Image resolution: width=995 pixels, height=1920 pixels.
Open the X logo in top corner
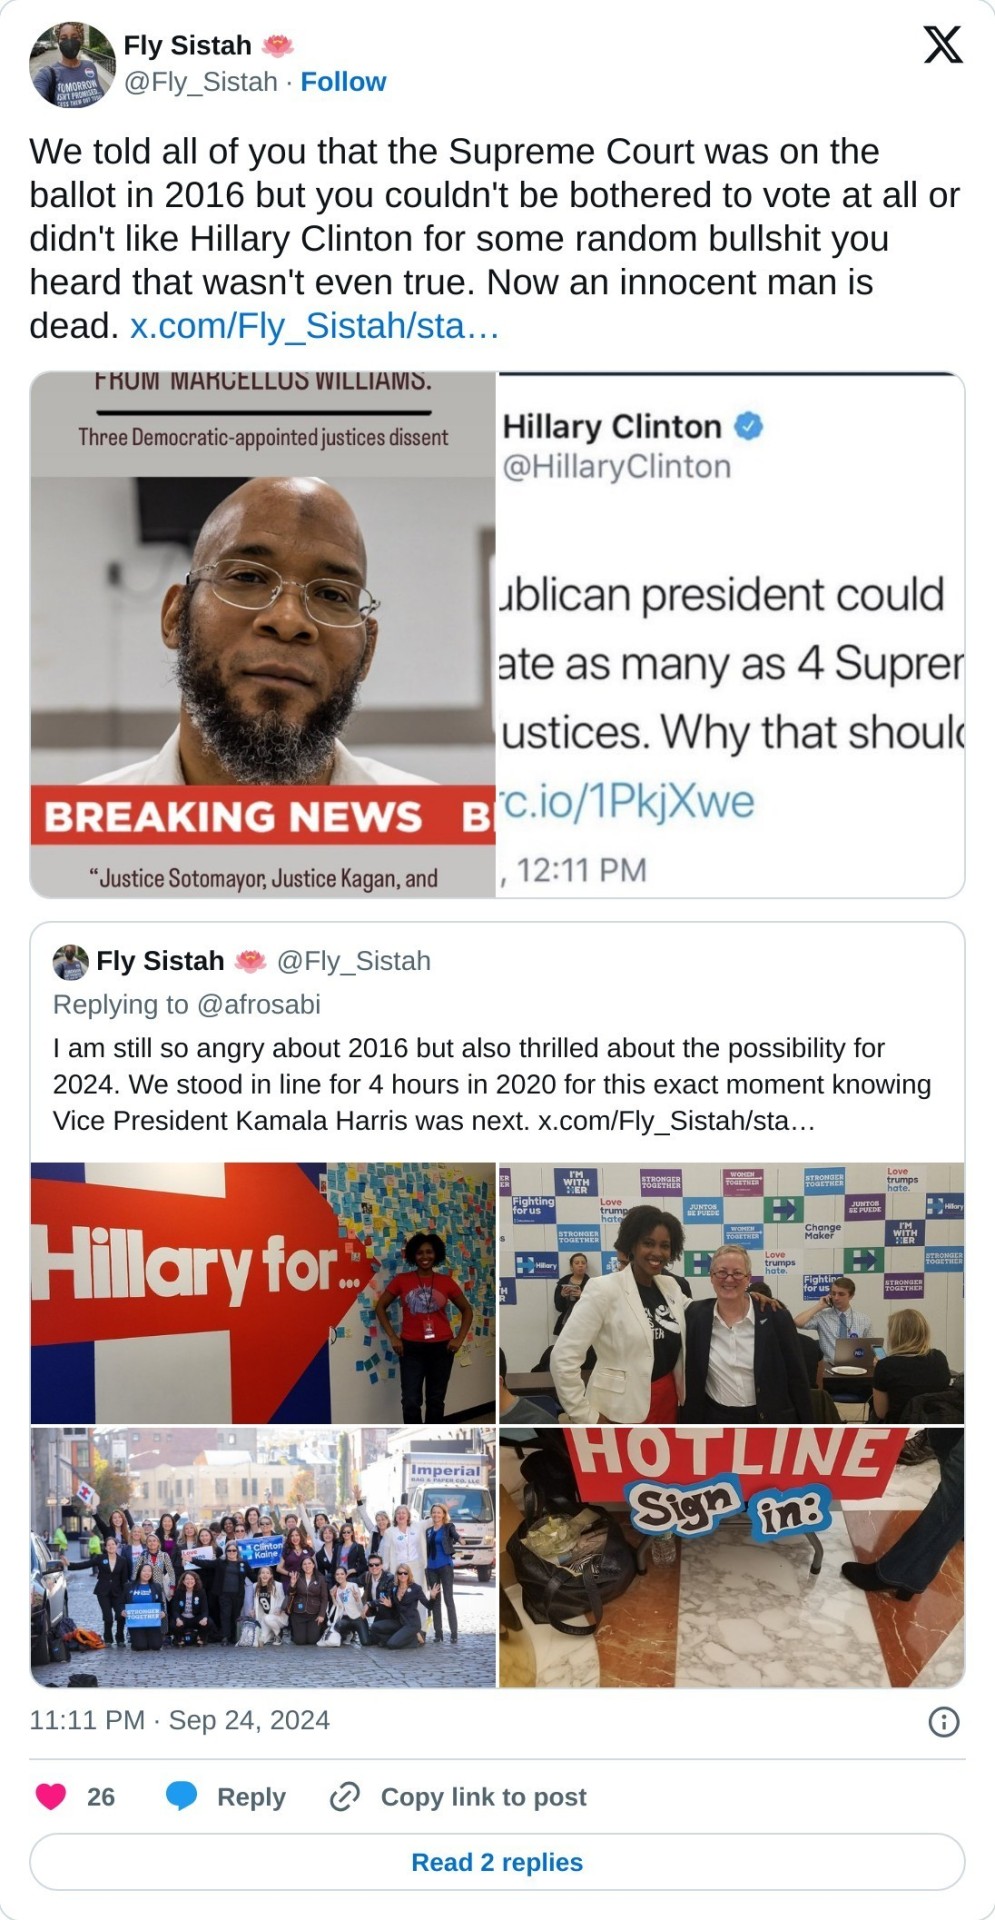click(x=942, y=45)
